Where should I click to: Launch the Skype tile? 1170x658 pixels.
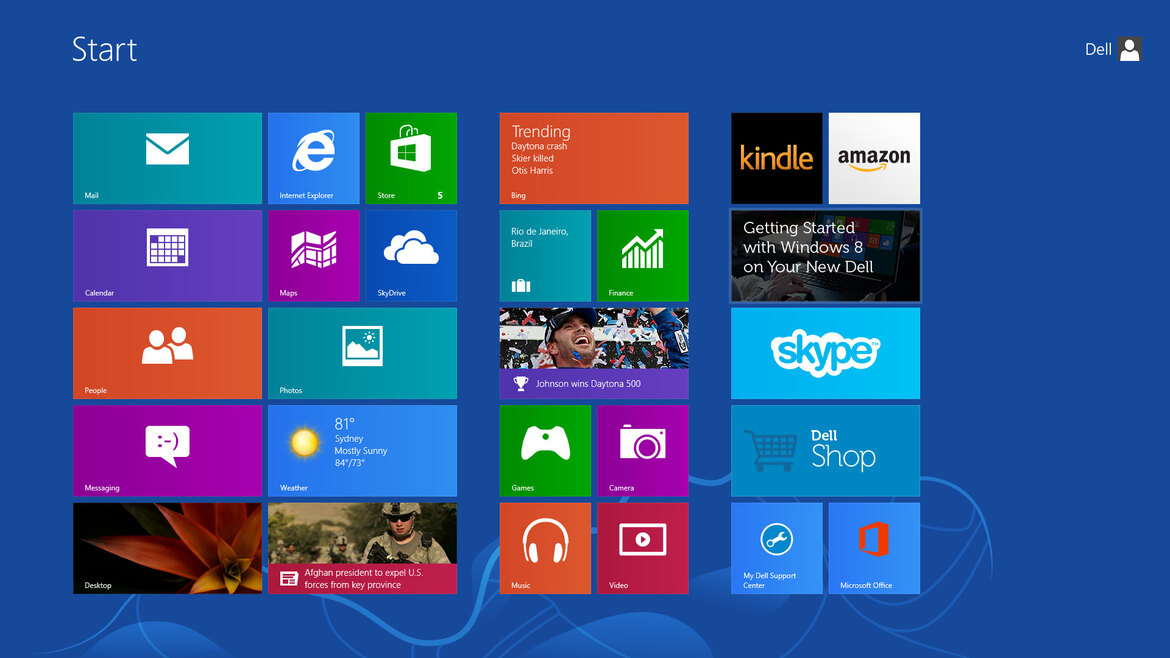825,353
